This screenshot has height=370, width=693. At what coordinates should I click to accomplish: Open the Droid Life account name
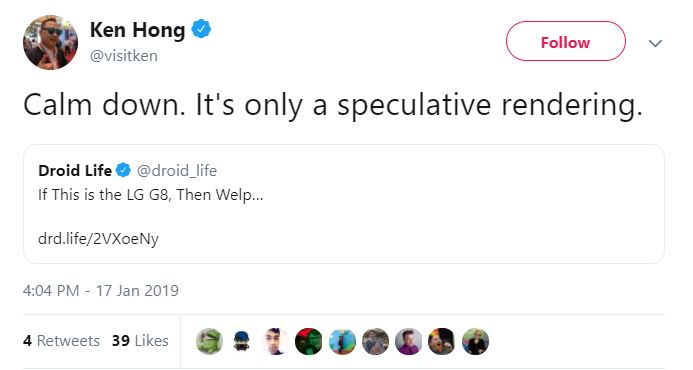75,170
